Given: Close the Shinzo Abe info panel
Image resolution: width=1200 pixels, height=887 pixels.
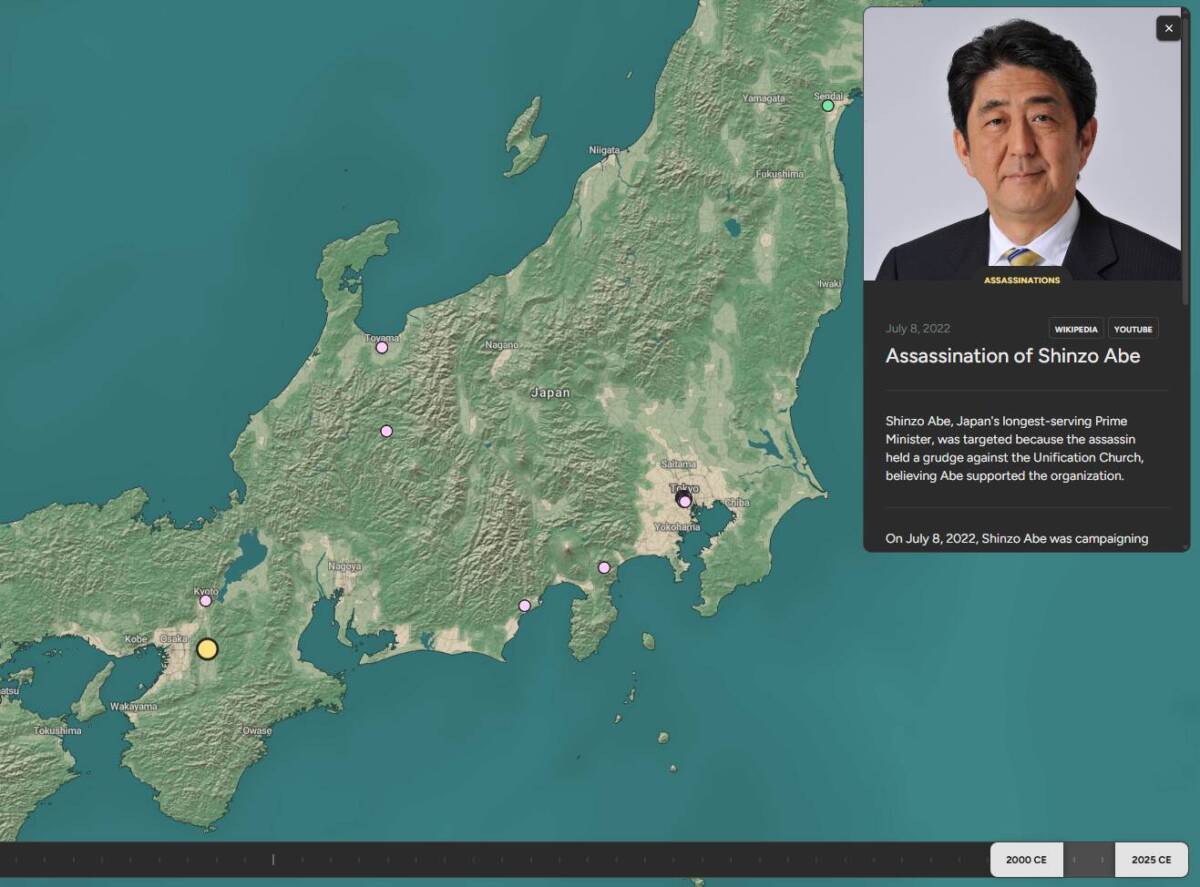Looking at the screenshot, I should 1168,28.
